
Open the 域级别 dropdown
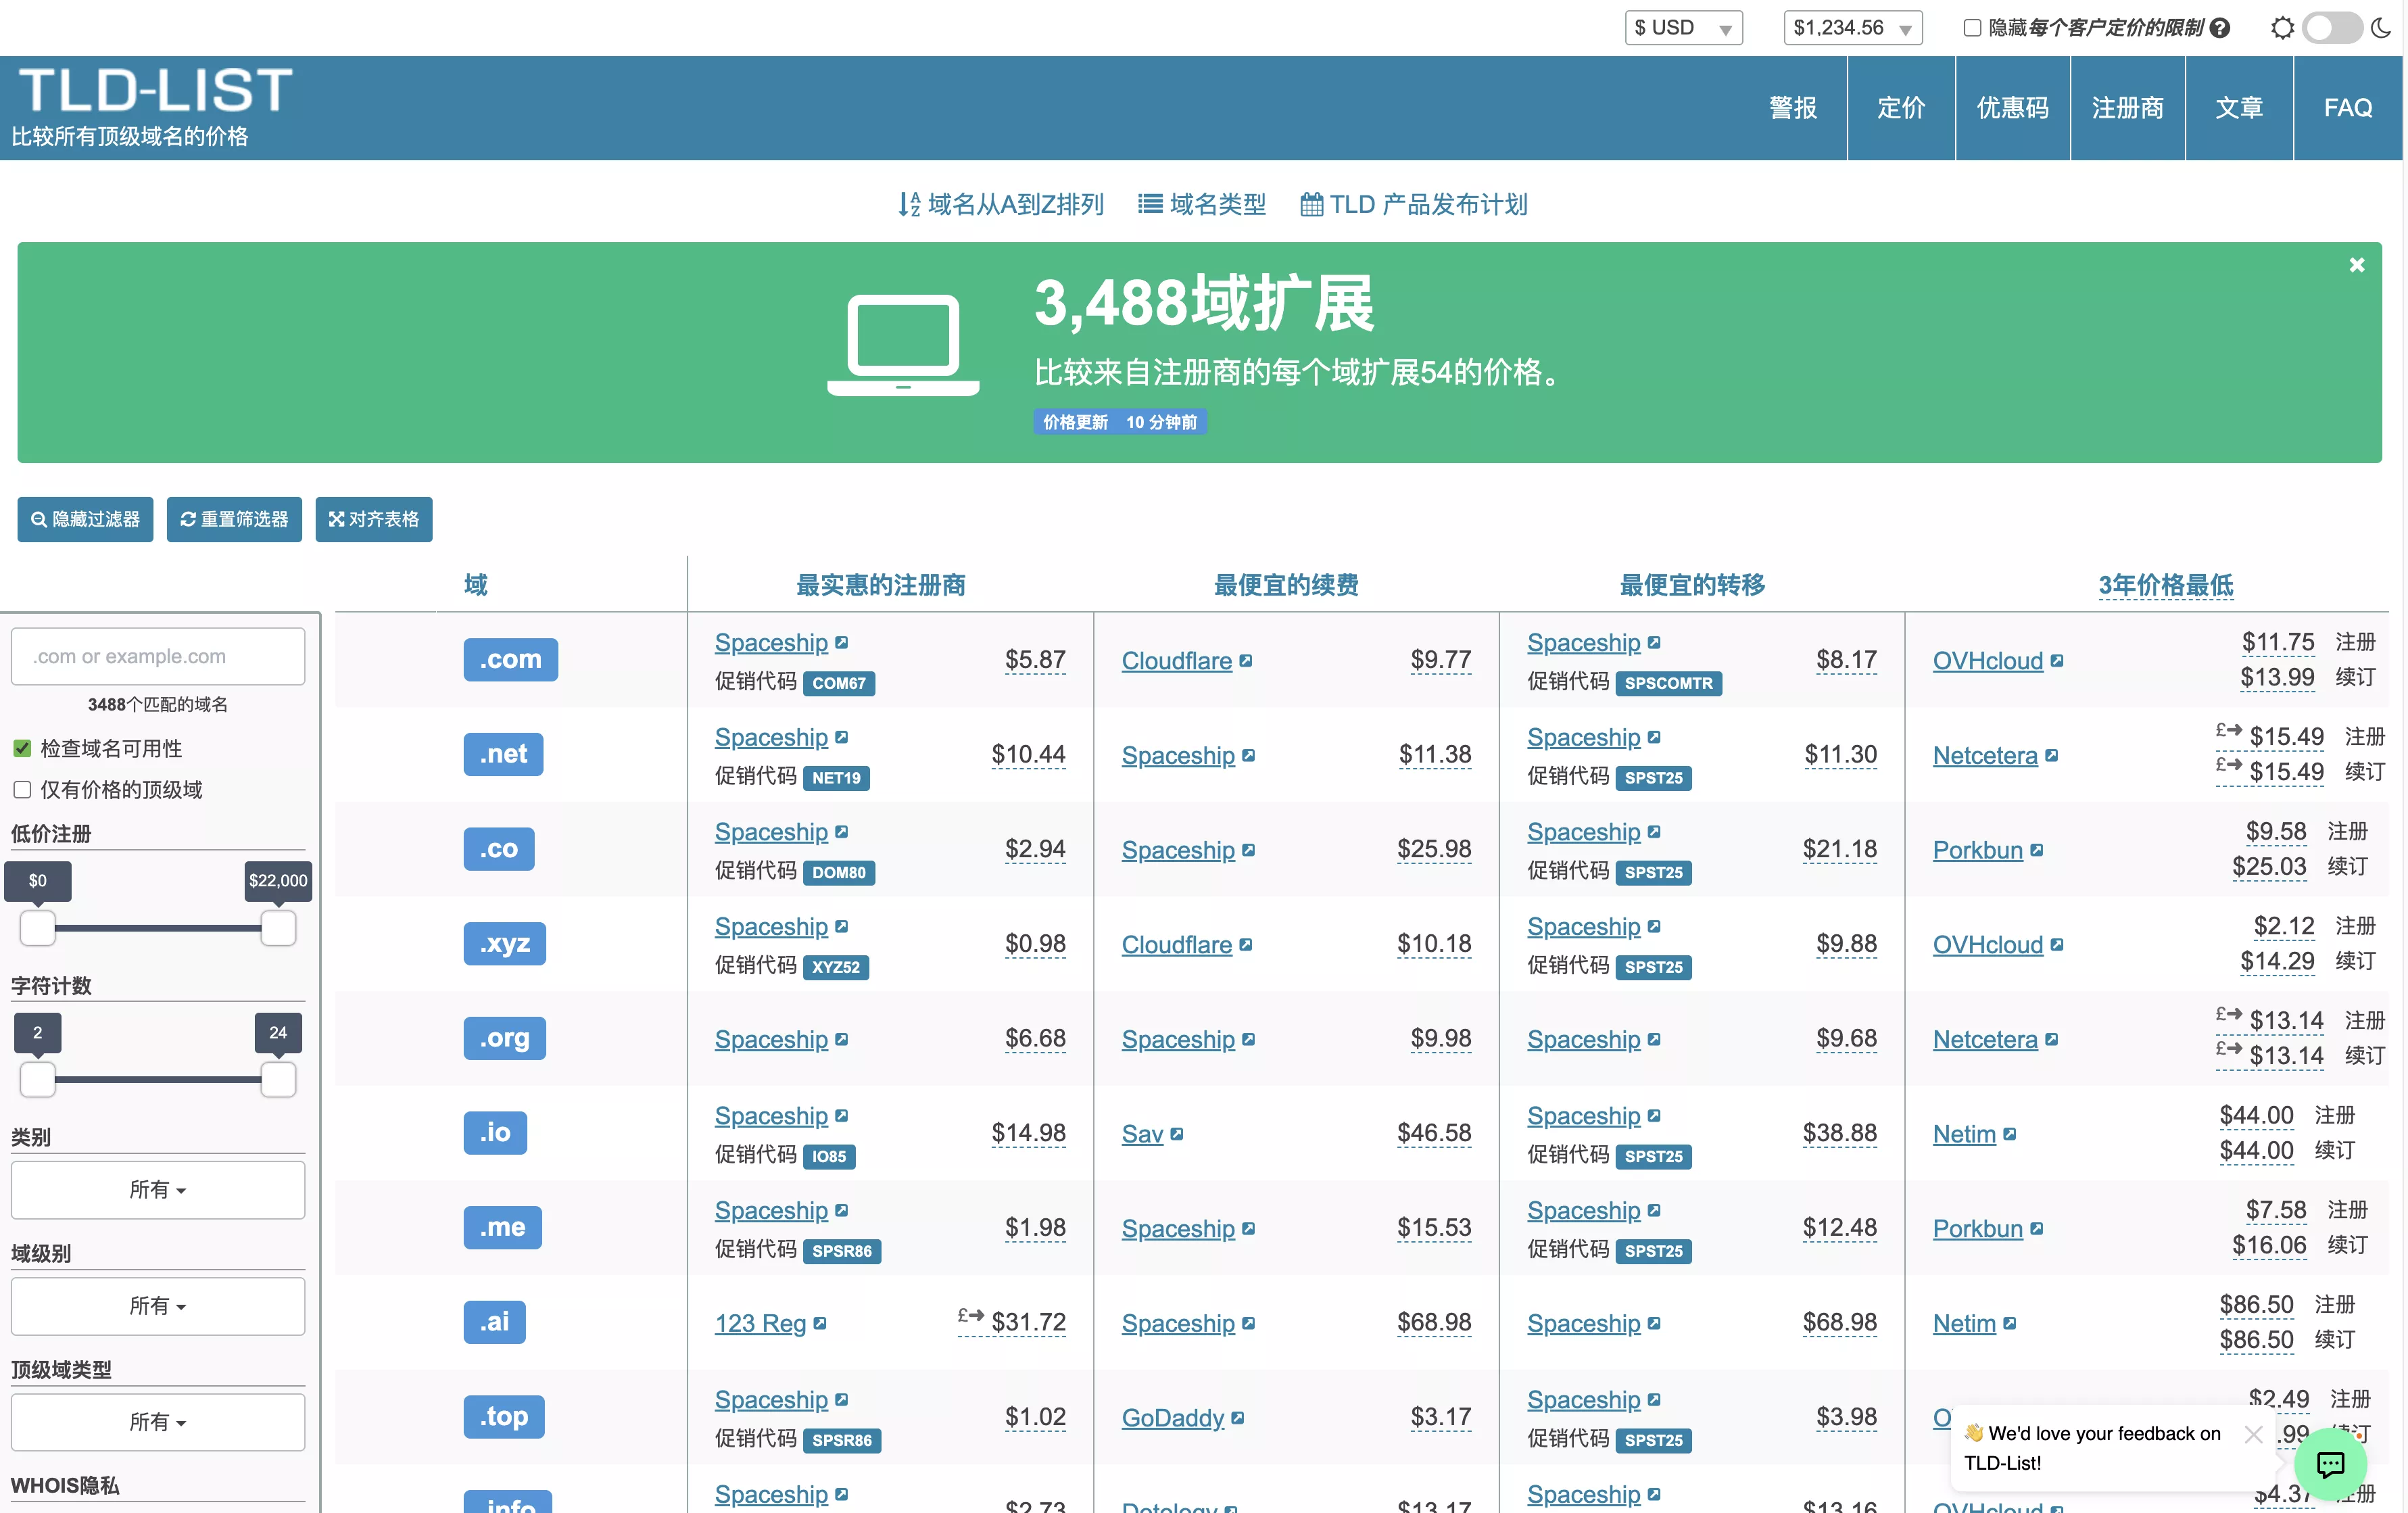tap(157, 1306)
